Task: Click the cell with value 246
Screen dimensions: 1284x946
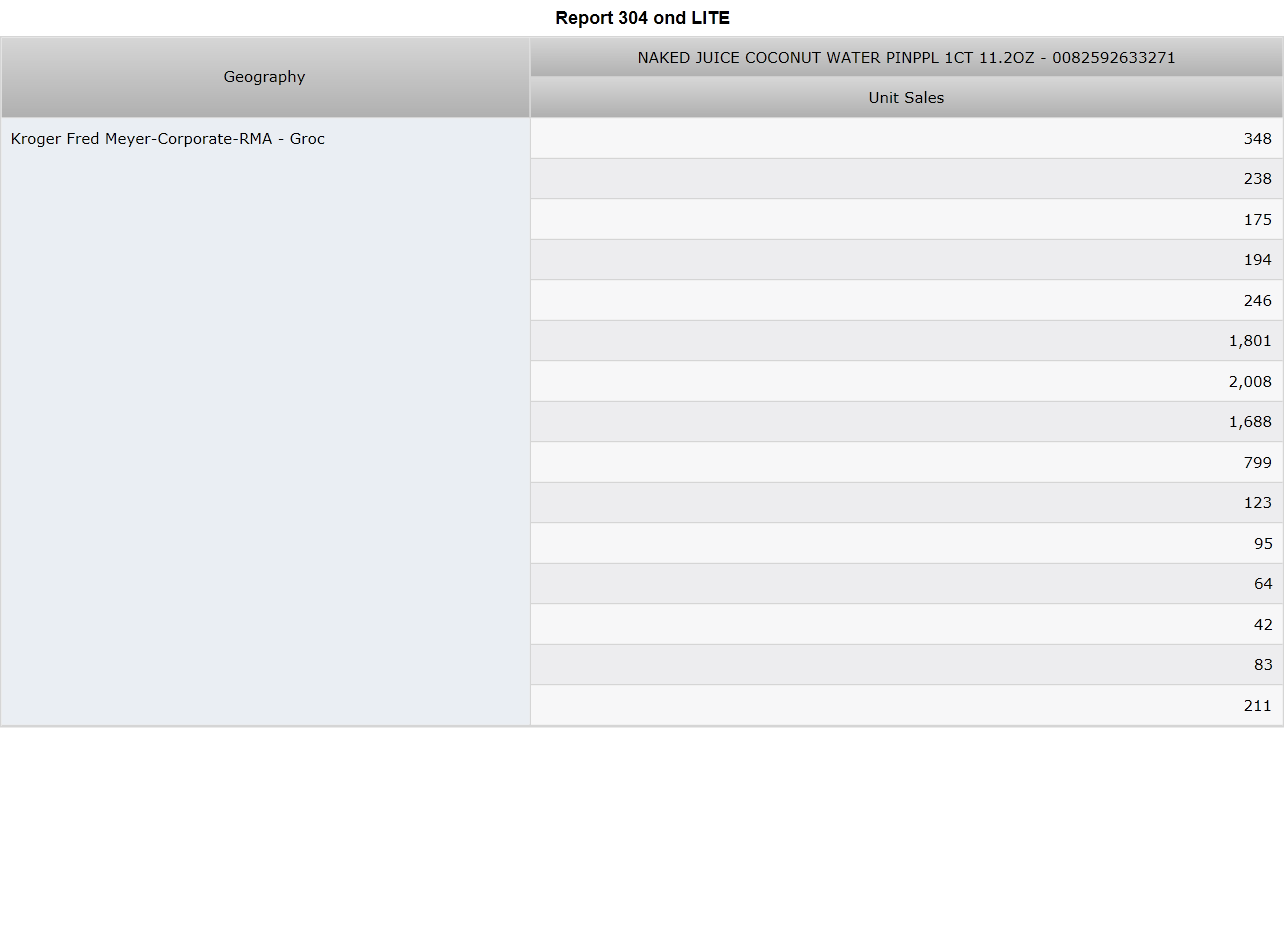Action: pos(906,301)
